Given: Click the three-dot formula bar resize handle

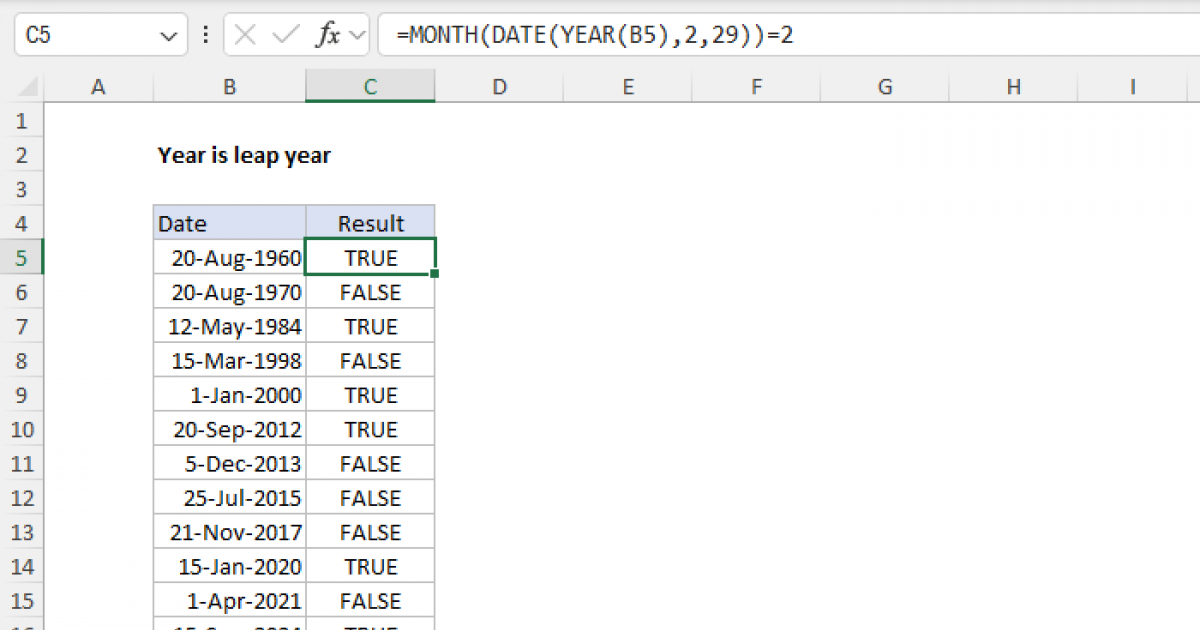Looking at the screenshot, I should pos(206,36).
